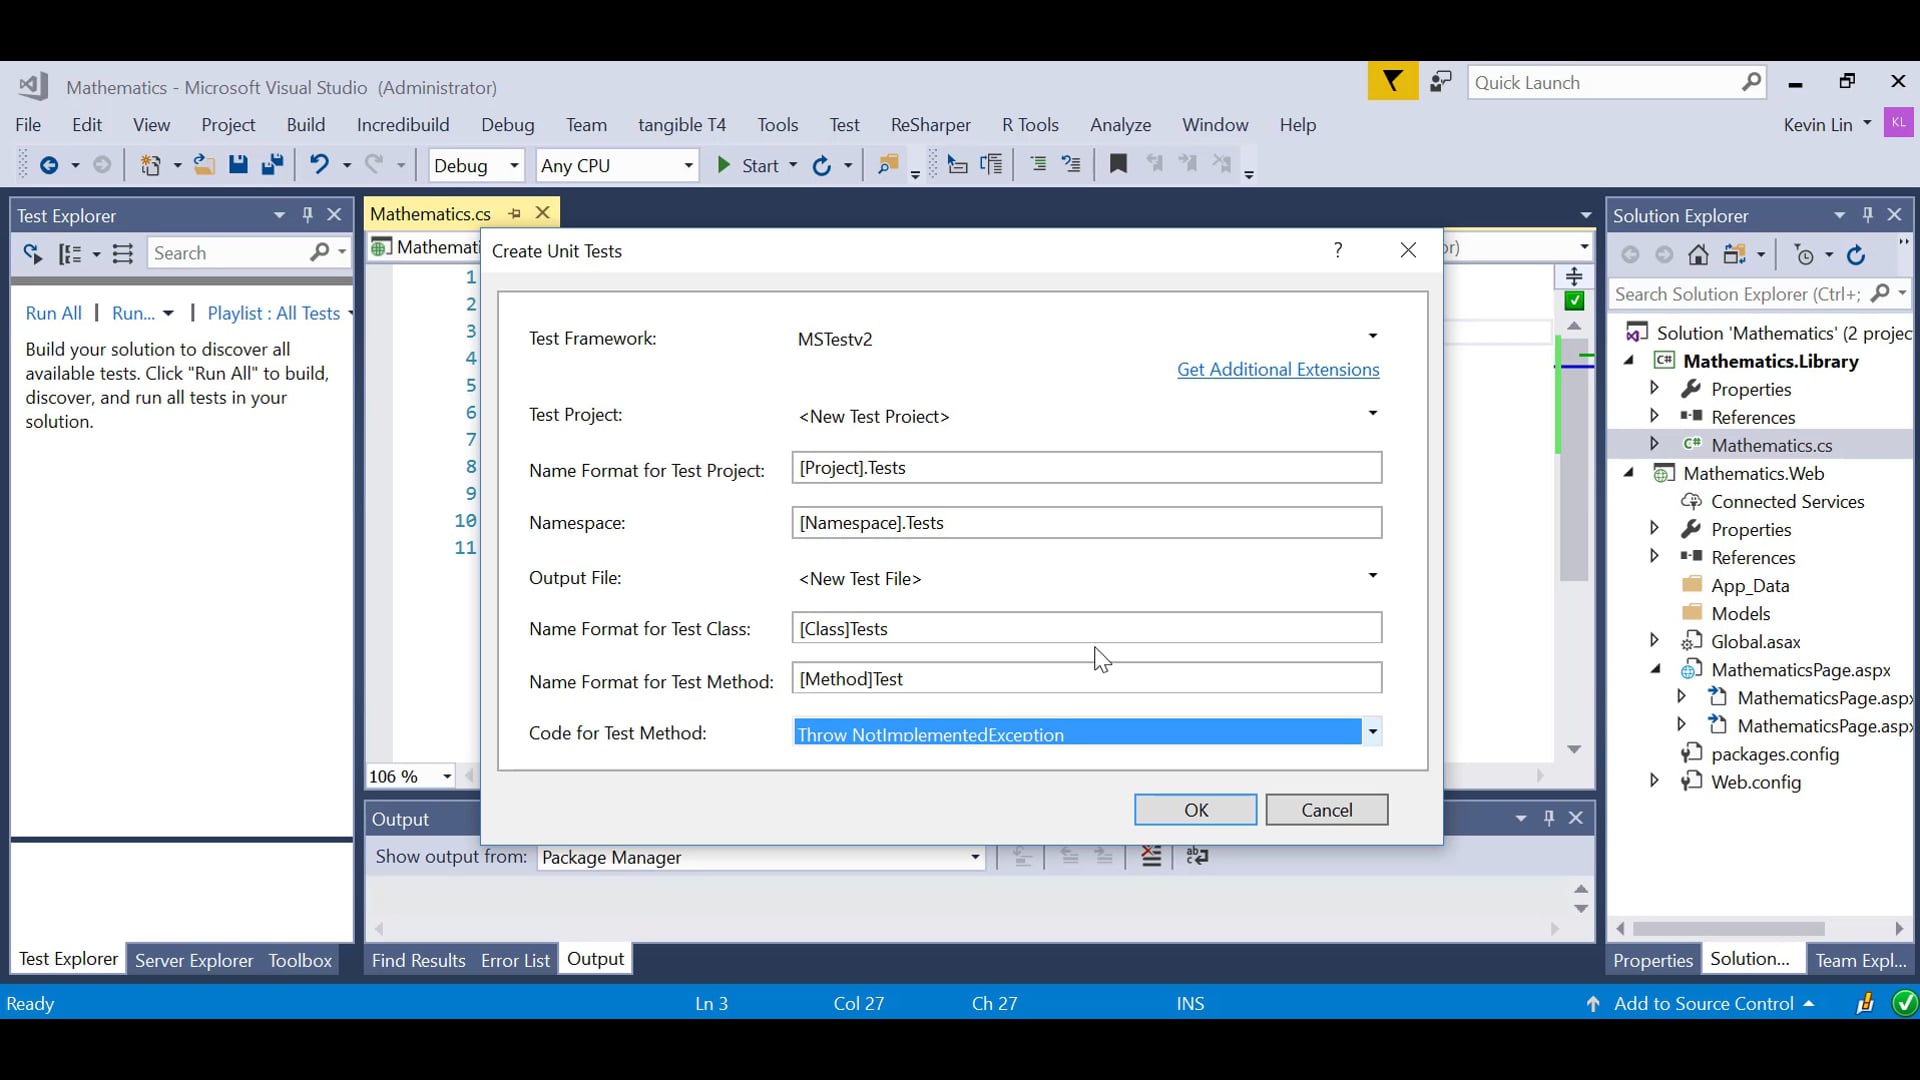This screenshot has width=1920, height=1080.
Task: Switch to the Error List tab
Action: click(x=515, y=960)
